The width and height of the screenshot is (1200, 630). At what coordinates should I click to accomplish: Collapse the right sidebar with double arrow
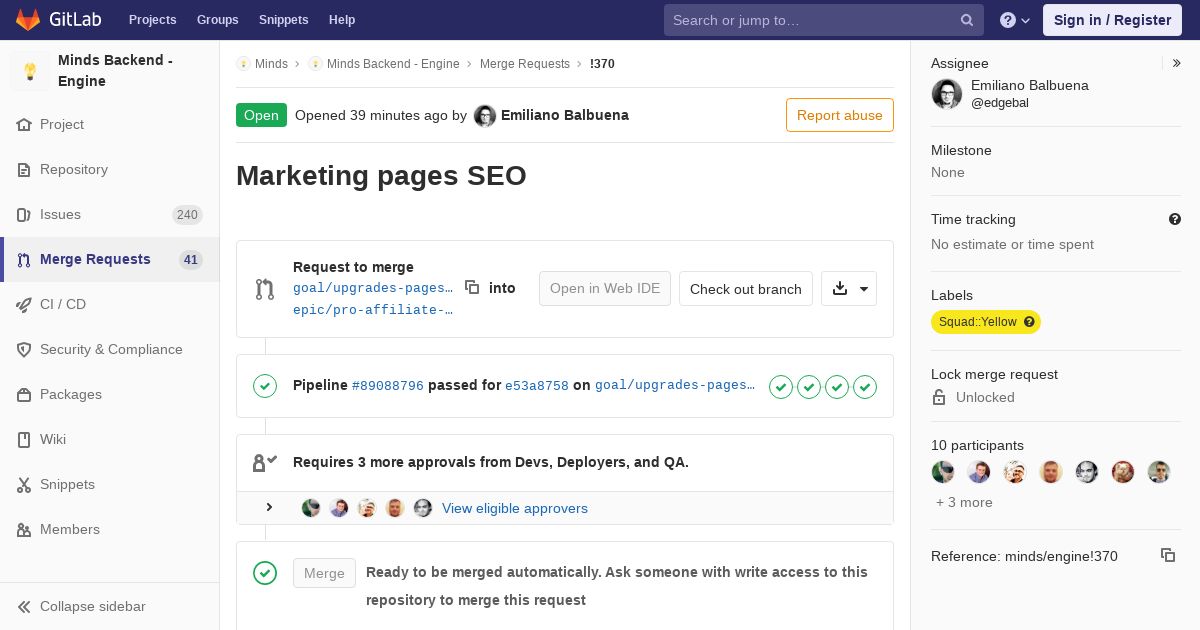(x=1177, y=63)
